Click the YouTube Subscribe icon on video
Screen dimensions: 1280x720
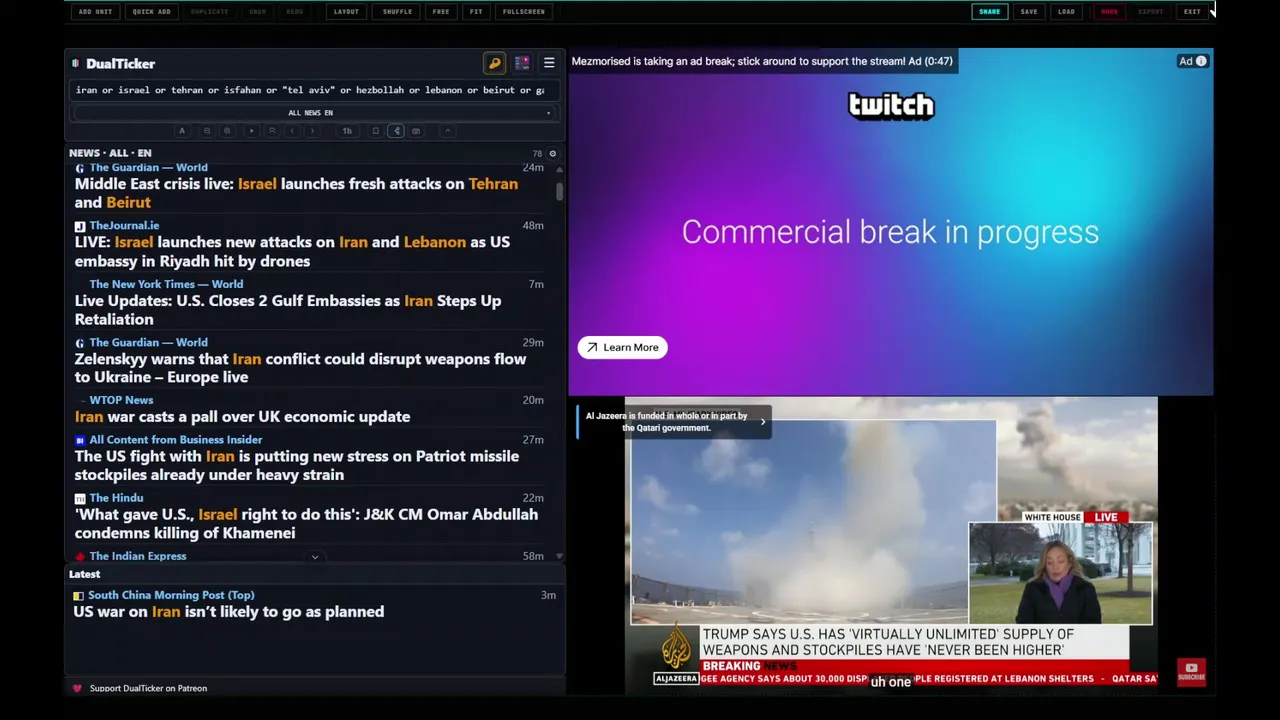[x=1191, y=672]
